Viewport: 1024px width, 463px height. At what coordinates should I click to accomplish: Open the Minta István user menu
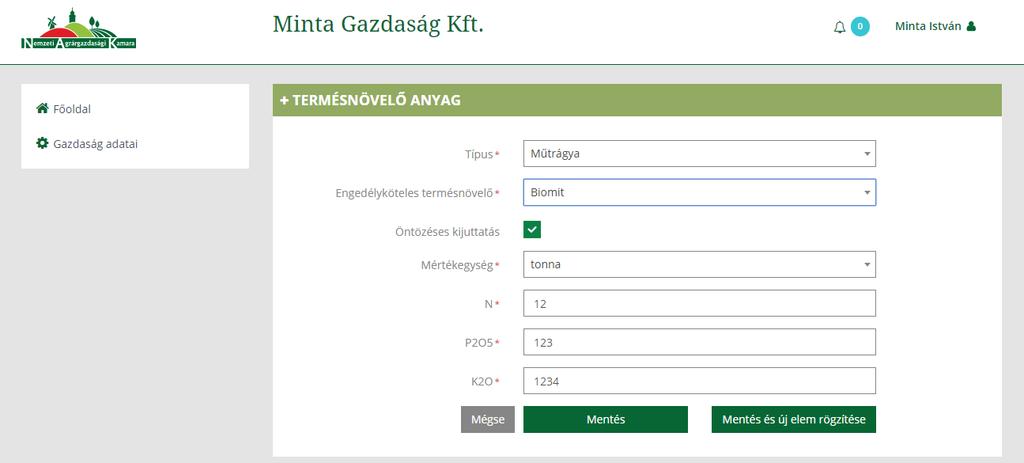935,27
